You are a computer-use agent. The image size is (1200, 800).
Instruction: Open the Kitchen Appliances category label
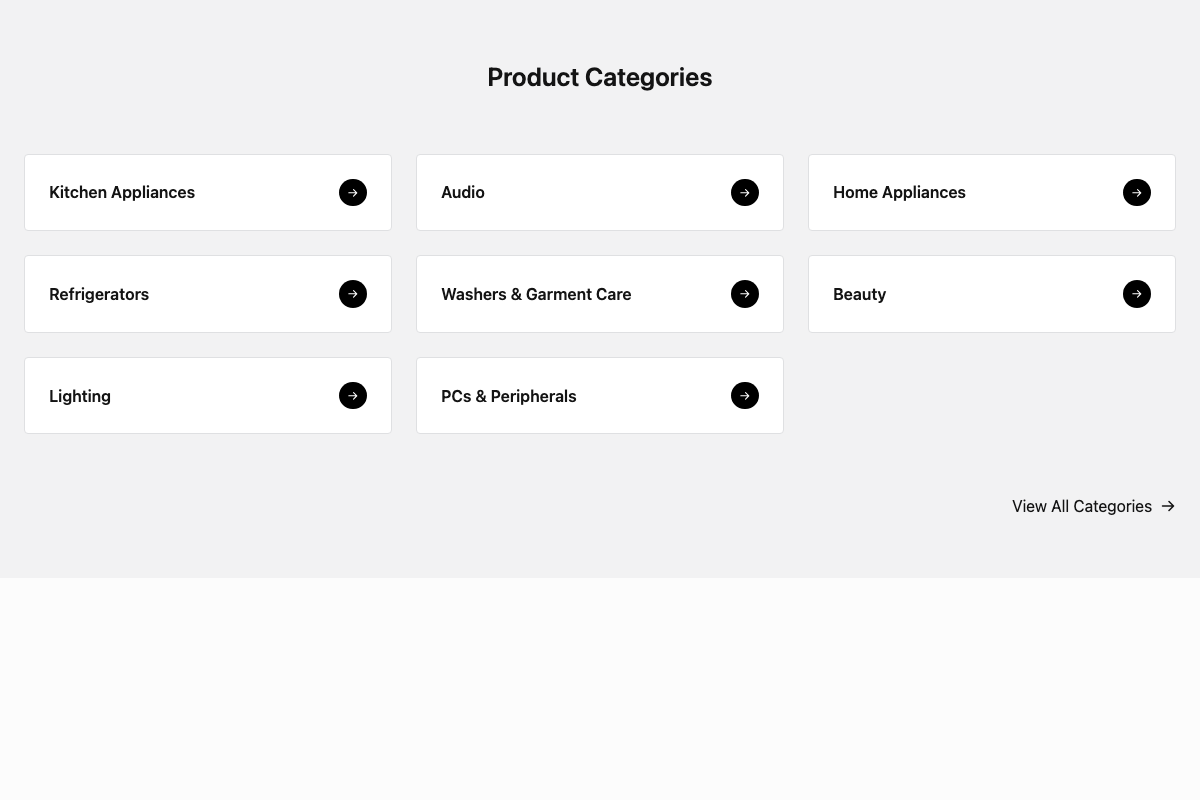[122, 192]
